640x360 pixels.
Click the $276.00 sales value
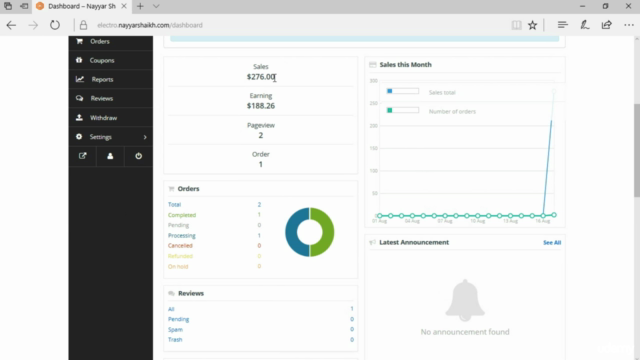[x=261, y=77]
